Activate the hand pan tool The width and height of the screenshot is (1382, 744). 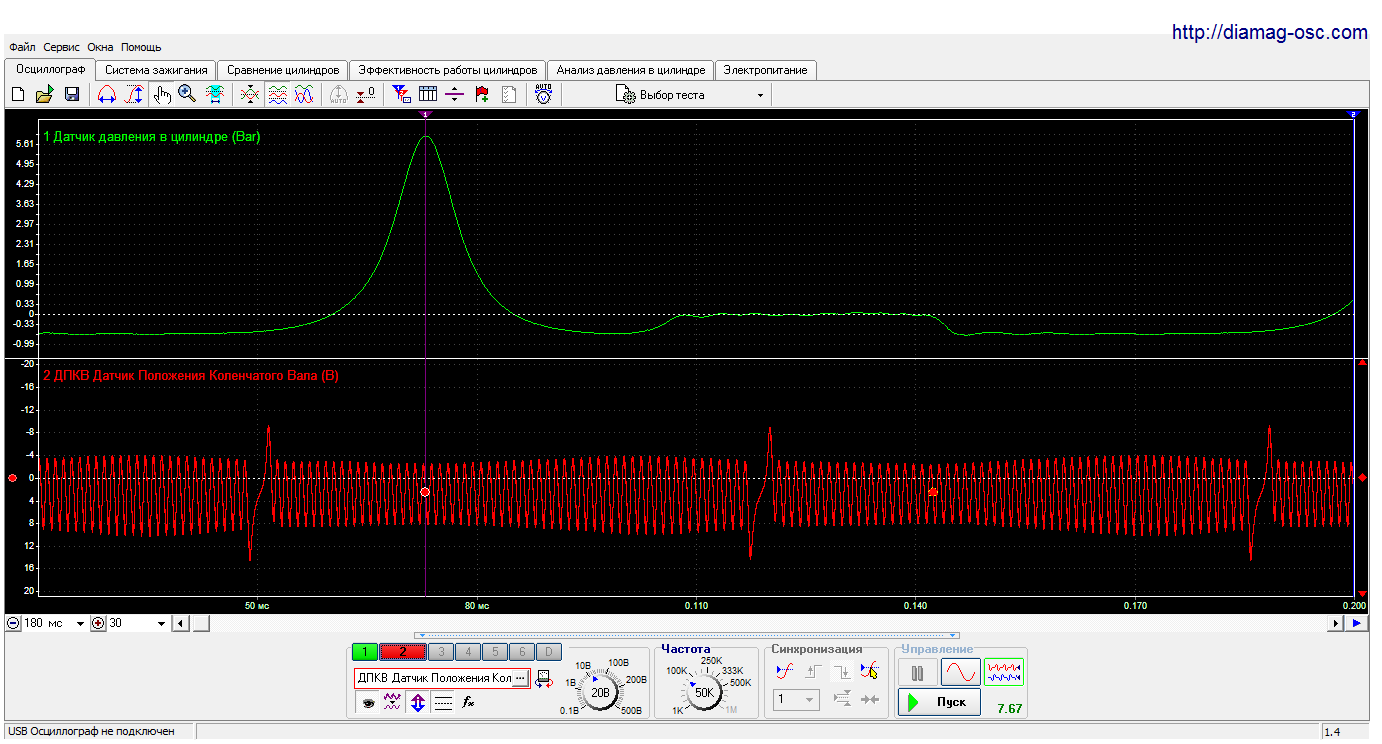click(x=162, y=94)
